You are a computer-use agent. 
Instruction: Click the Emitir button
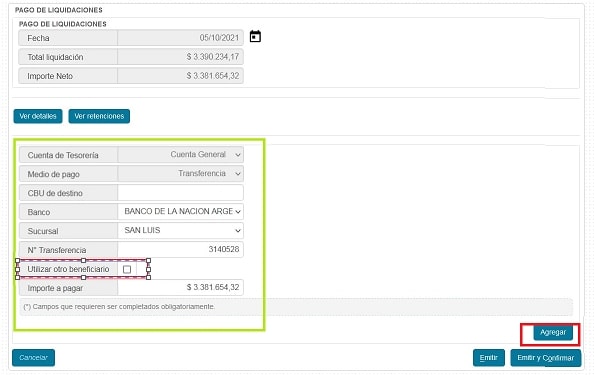pyautogui.click(x=489, y=358)
